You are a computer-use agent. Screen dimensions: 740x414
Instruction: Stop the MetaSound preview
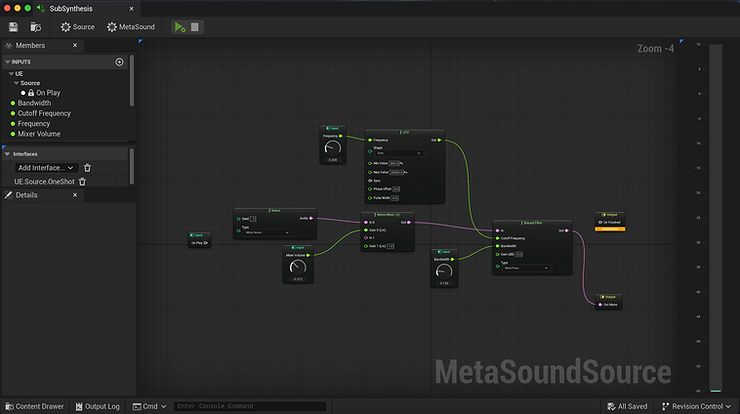194,27
